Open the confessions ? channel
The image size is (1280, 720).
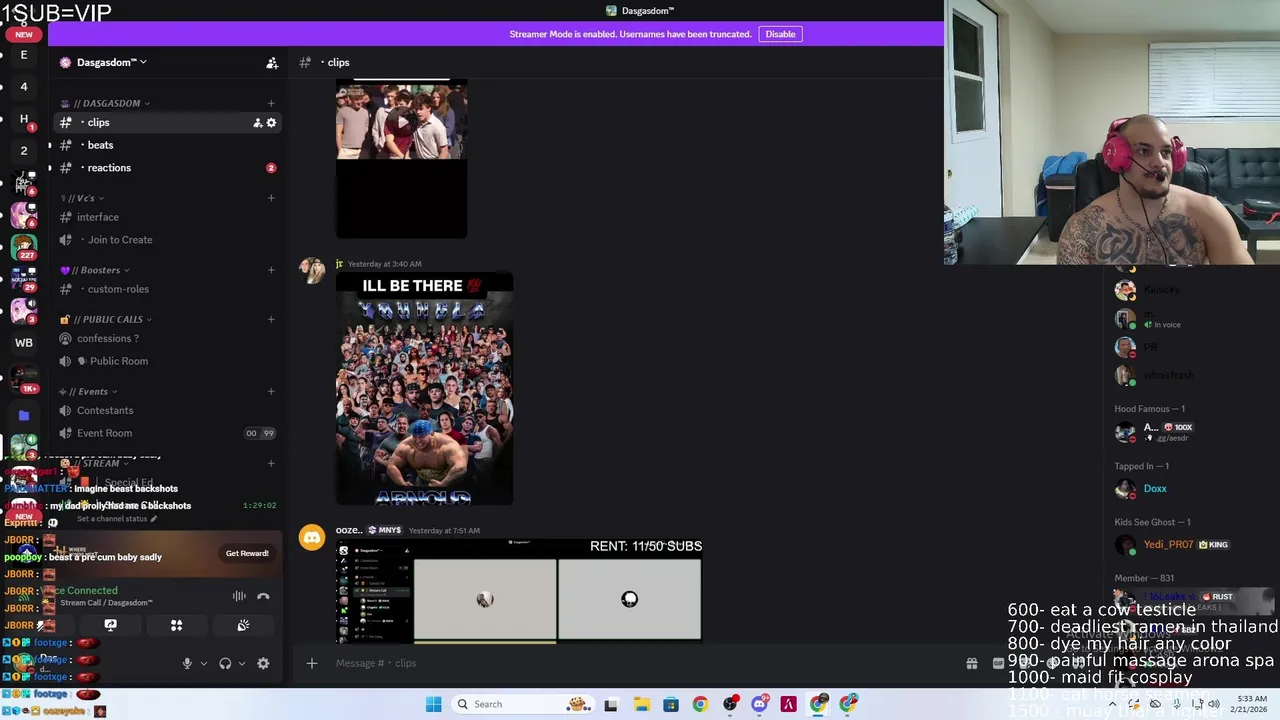tap(166, 338)
